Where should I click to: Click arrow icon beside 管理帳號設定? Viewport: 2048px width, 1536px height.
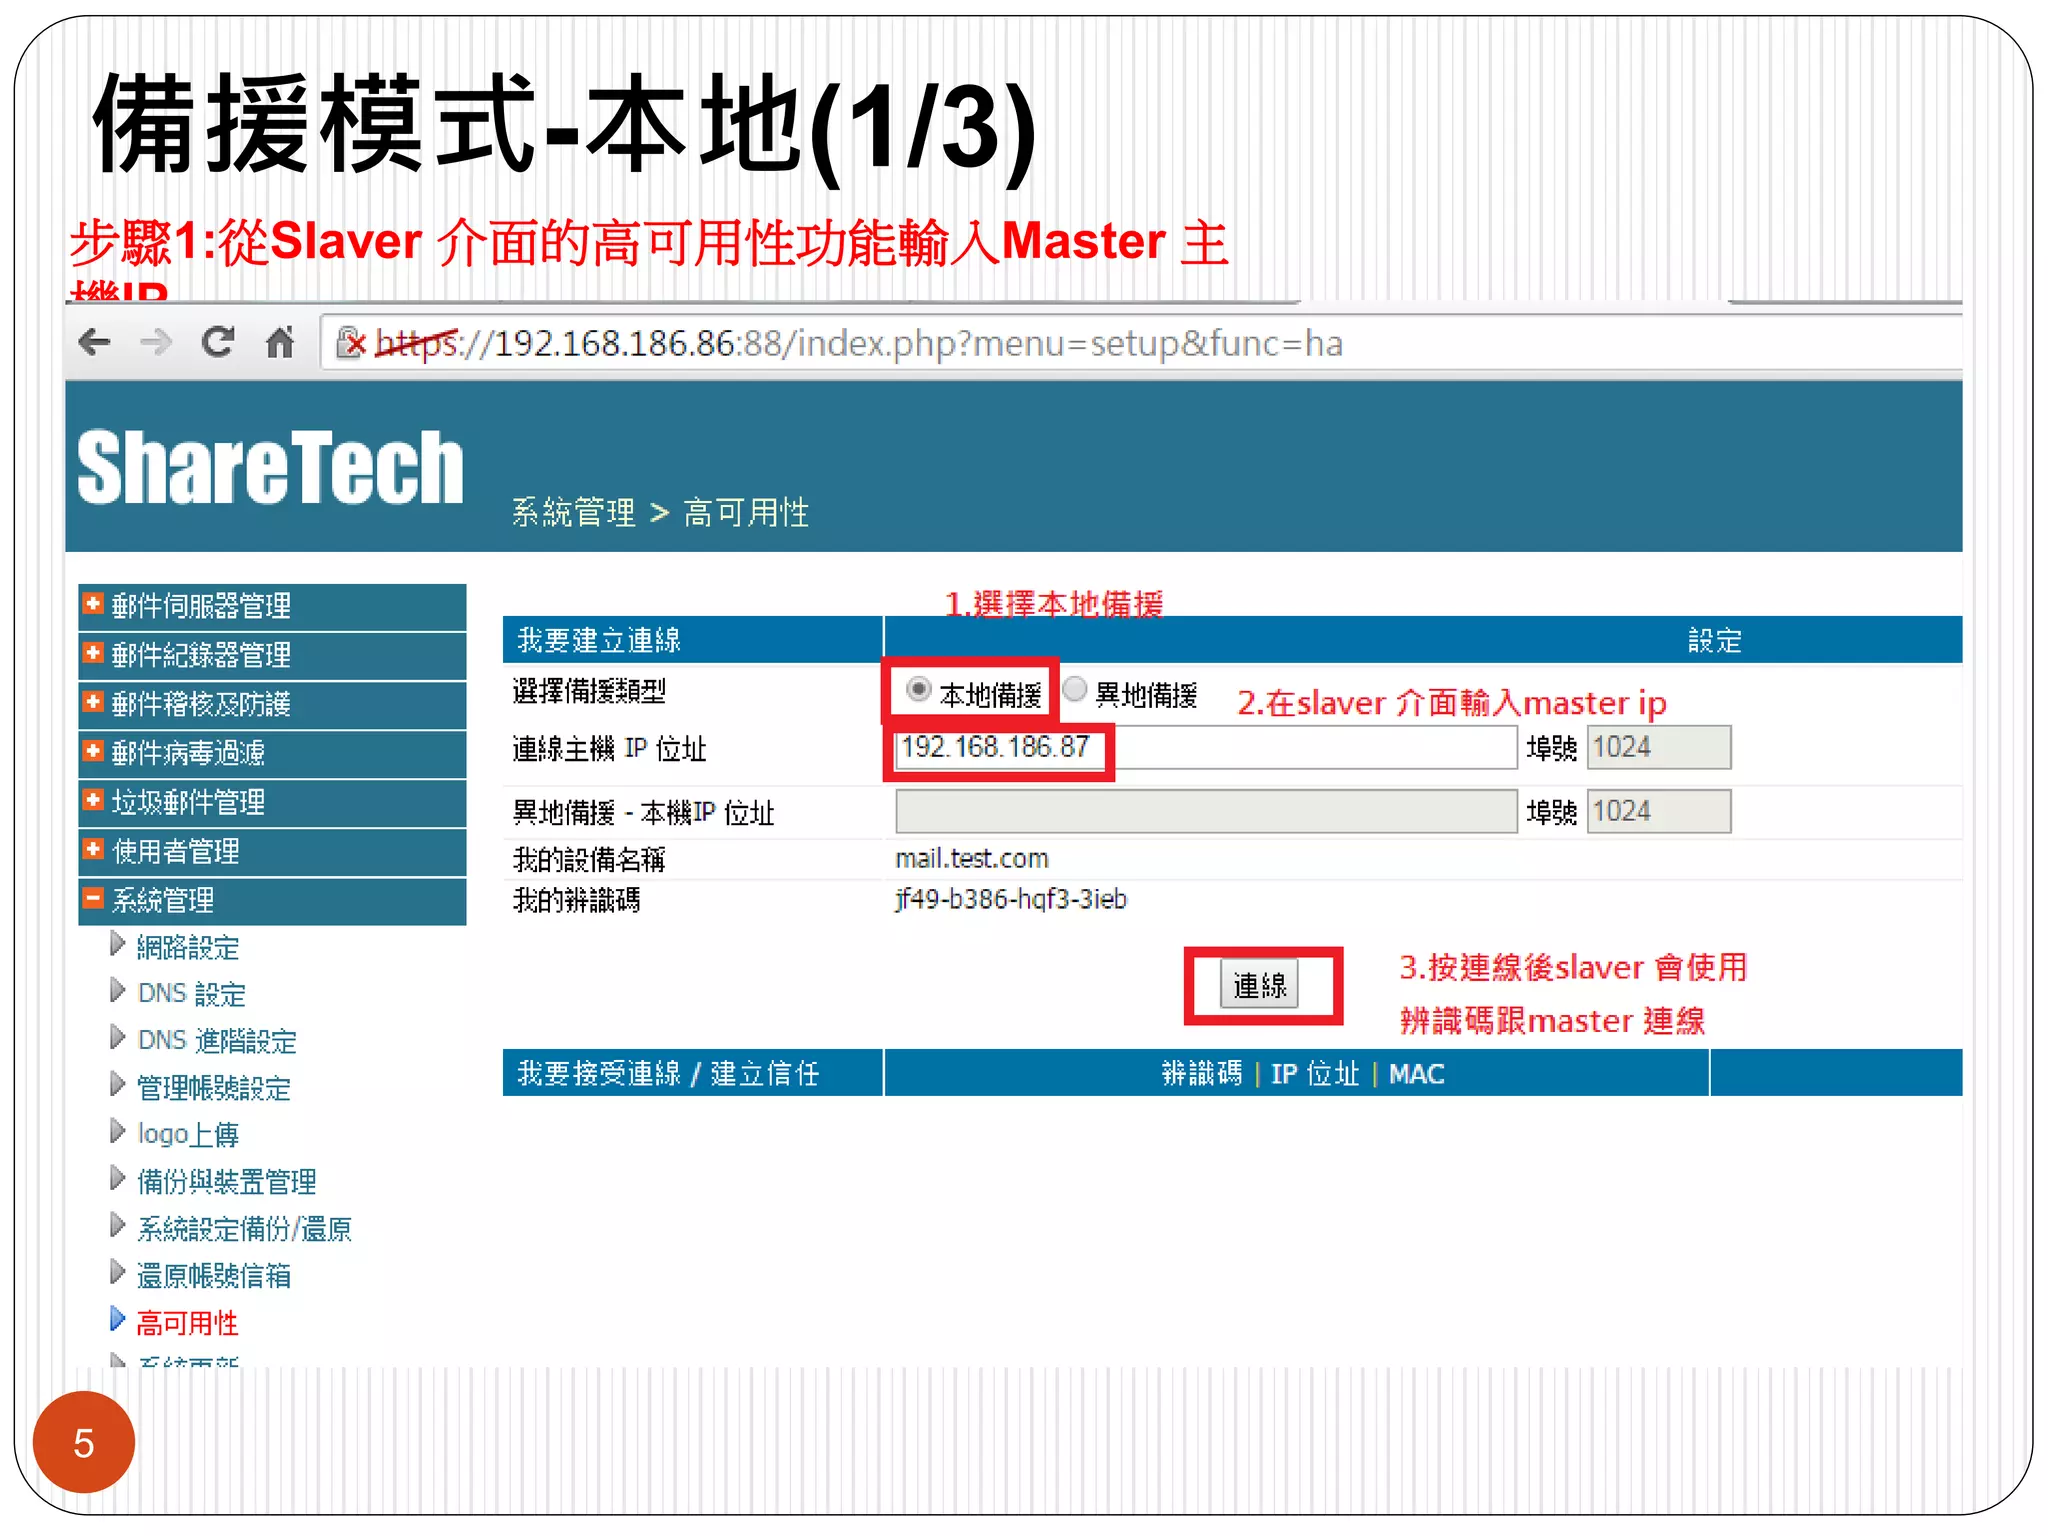tap(117, 1084)
